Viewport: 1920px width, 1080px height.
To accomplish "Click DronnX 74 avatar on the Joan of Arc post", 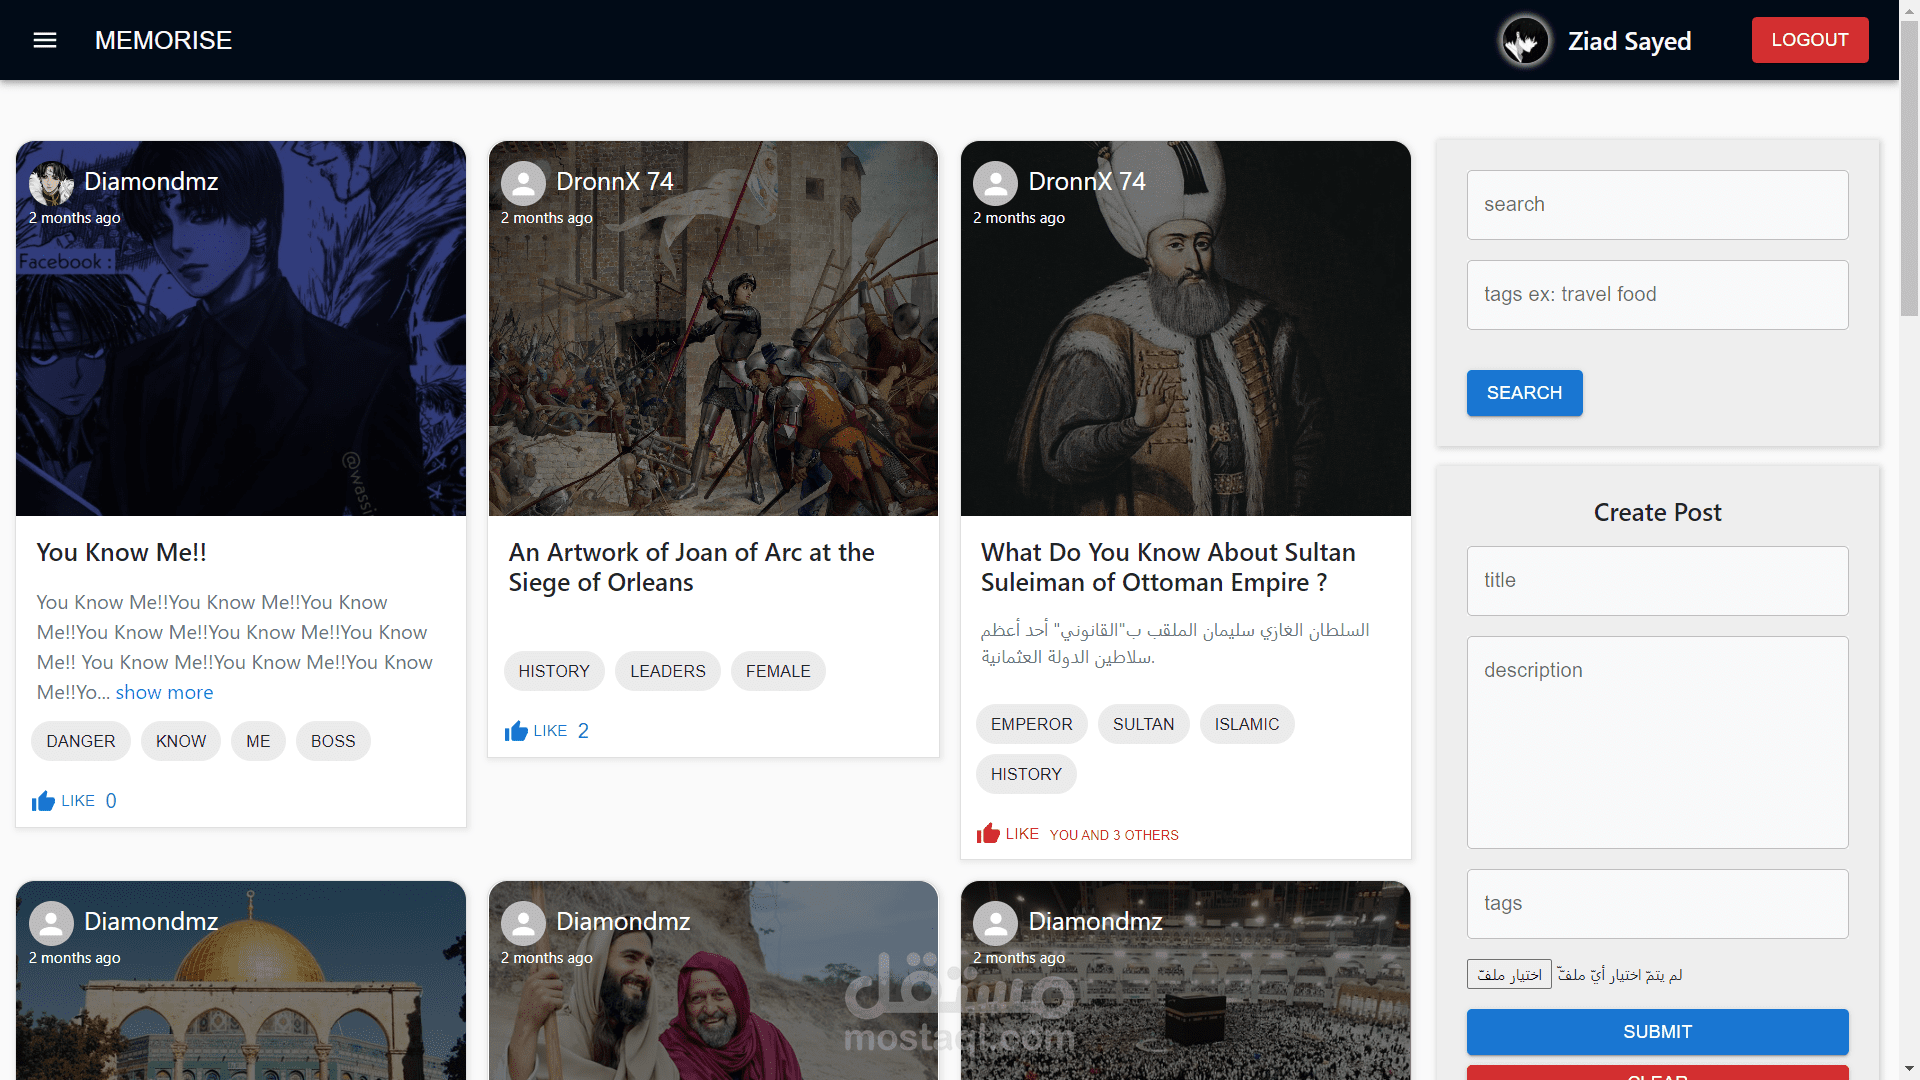I will click(x=523, y=183).
